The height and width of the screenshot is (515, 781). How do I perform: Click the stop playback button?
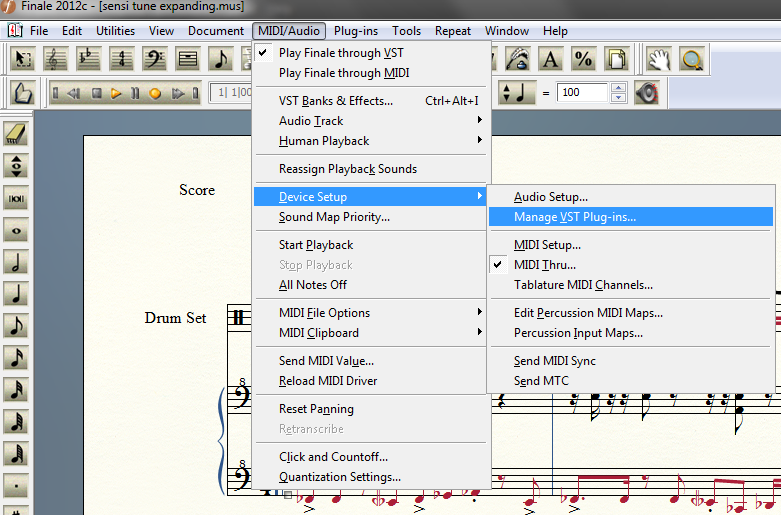[x=97, y=93]
